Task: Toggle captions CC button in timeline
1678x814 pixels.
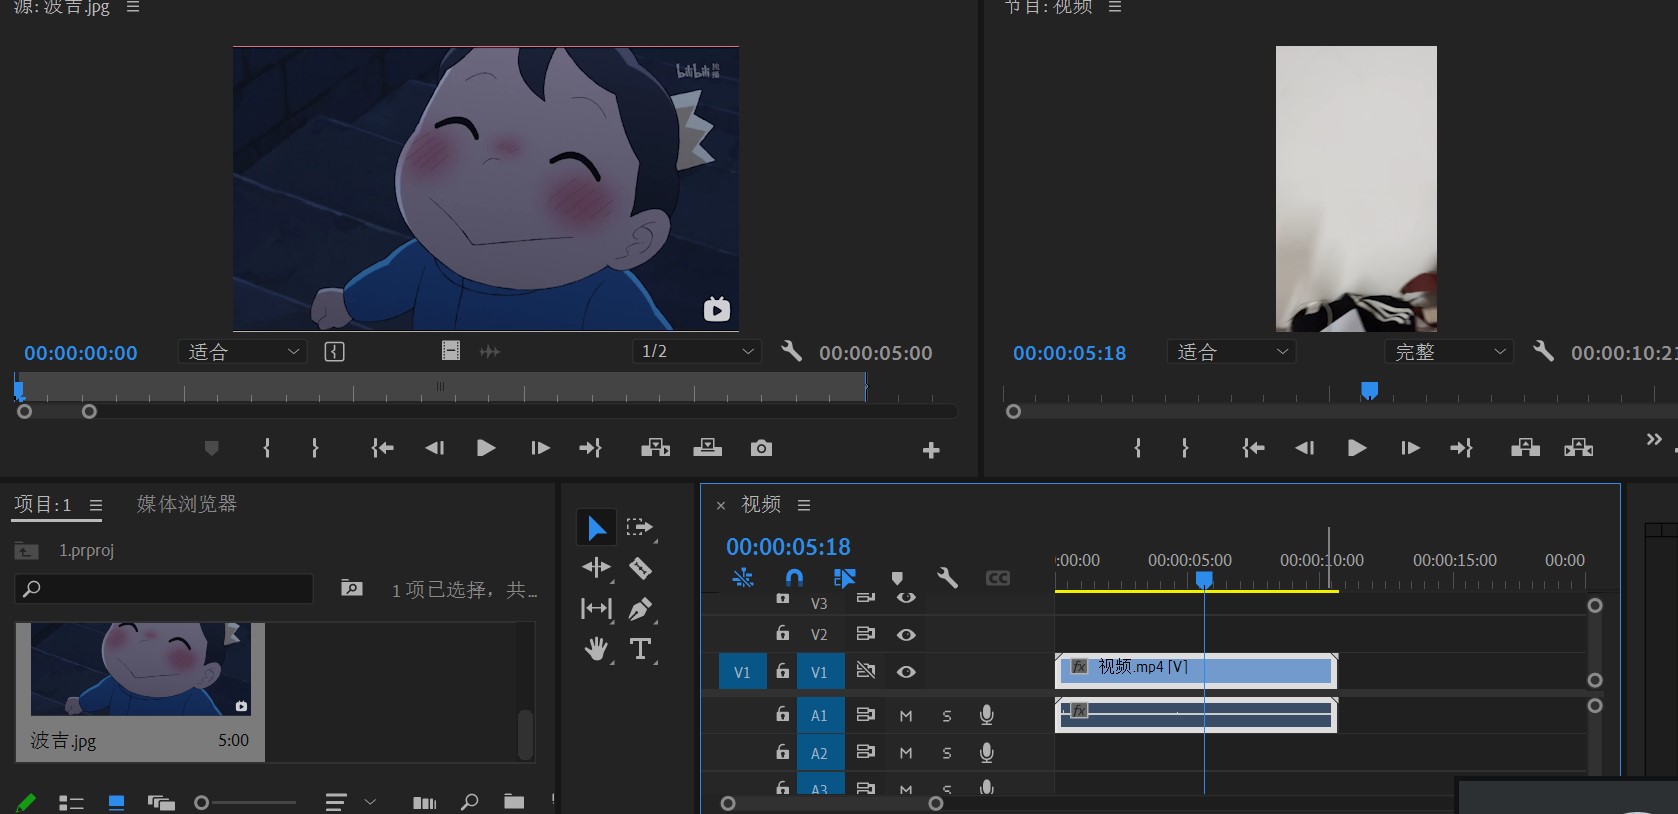Action: tap(997, 578)
